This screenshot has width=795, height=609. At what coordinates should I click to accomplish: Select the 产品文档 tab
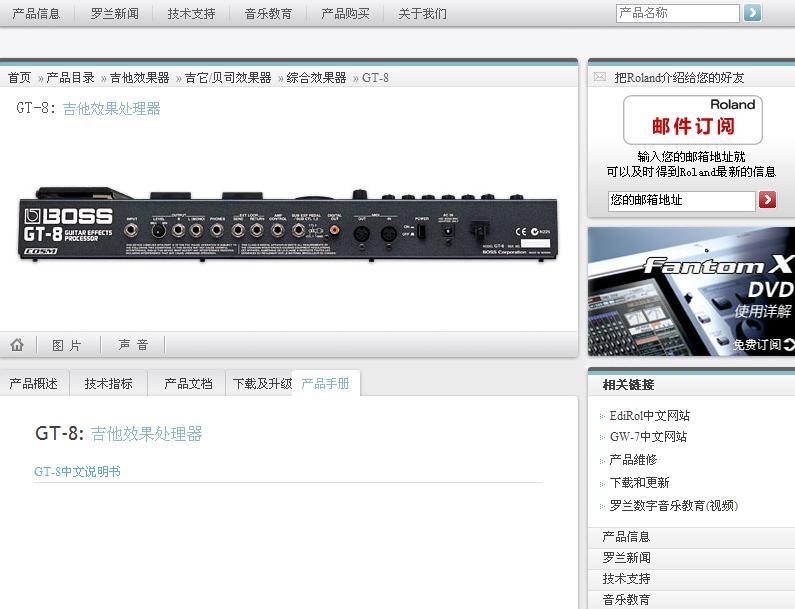tap(188, 383)
